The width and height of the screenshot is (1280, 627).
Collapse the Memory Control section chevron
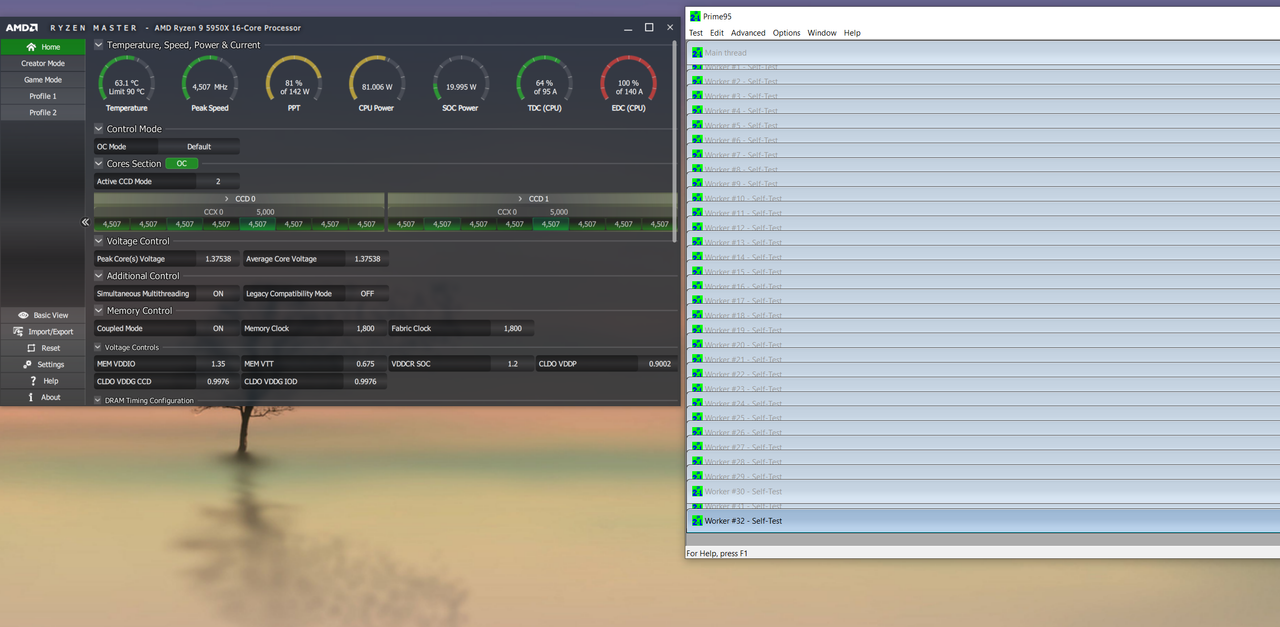[x=98, y=311]
